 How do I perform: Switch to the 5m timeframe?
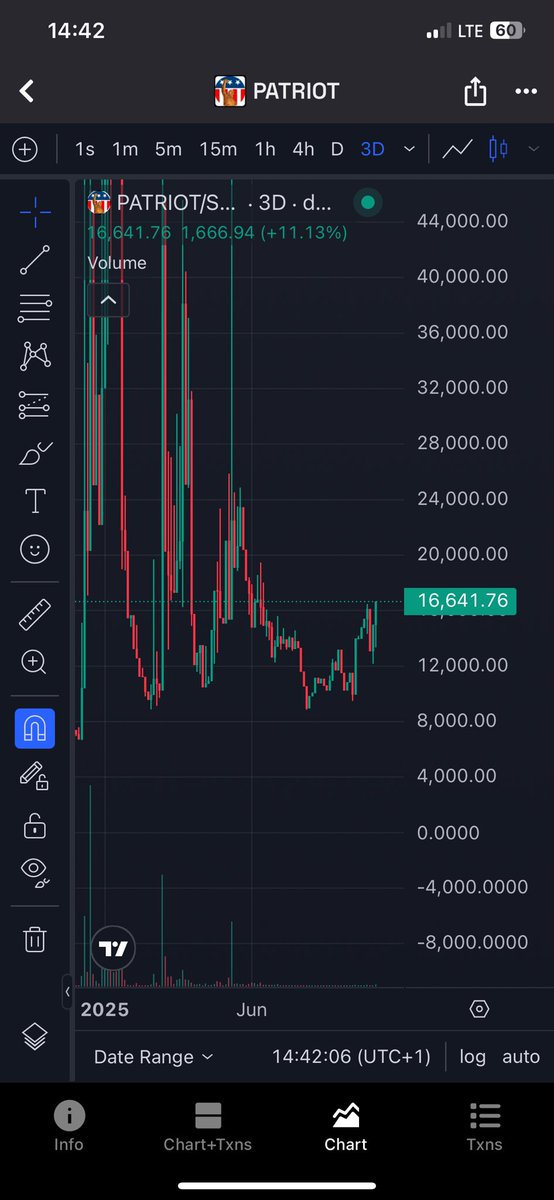pos(168,149)
